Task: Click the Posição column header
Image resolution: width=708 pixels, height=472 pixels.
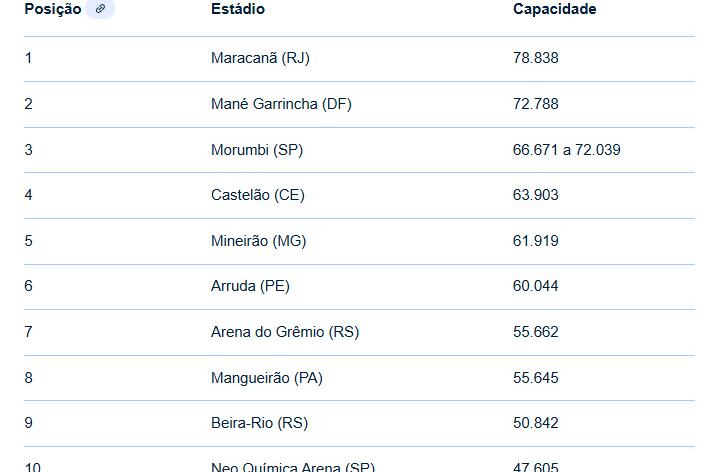Action: 52,9
